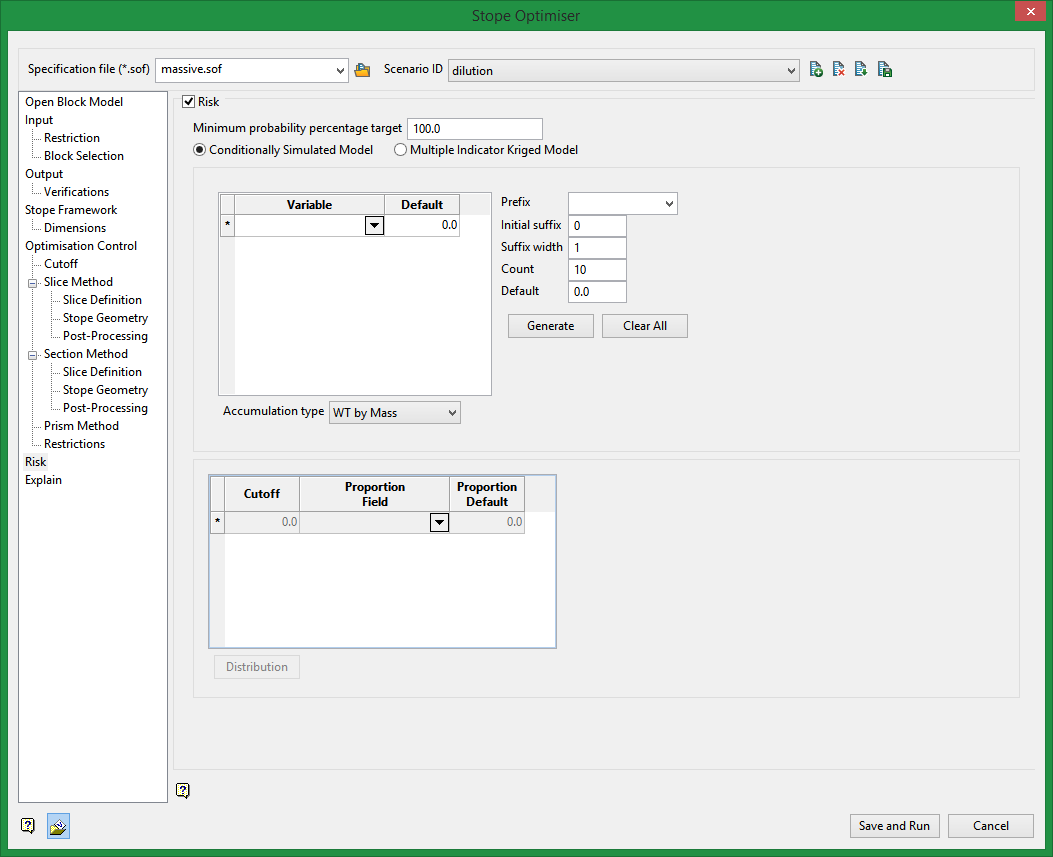
Task: Open the Scenario ID dropdown
Action: click(x=791, y=70)
